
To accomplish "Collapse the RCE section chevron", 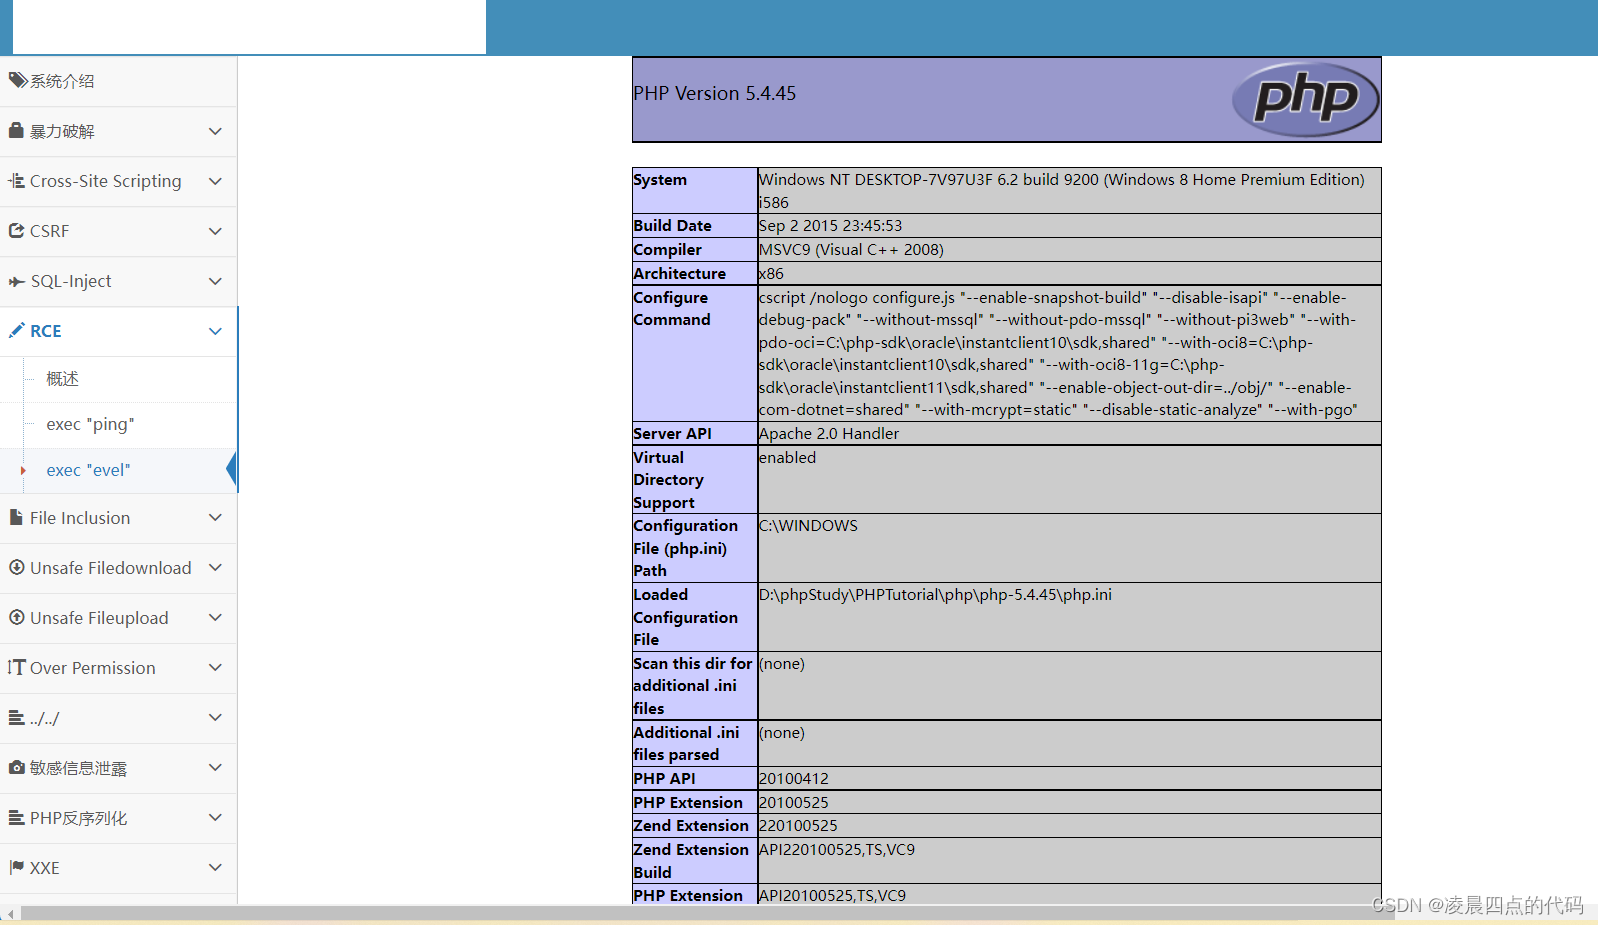I will (x=215, y=331).
